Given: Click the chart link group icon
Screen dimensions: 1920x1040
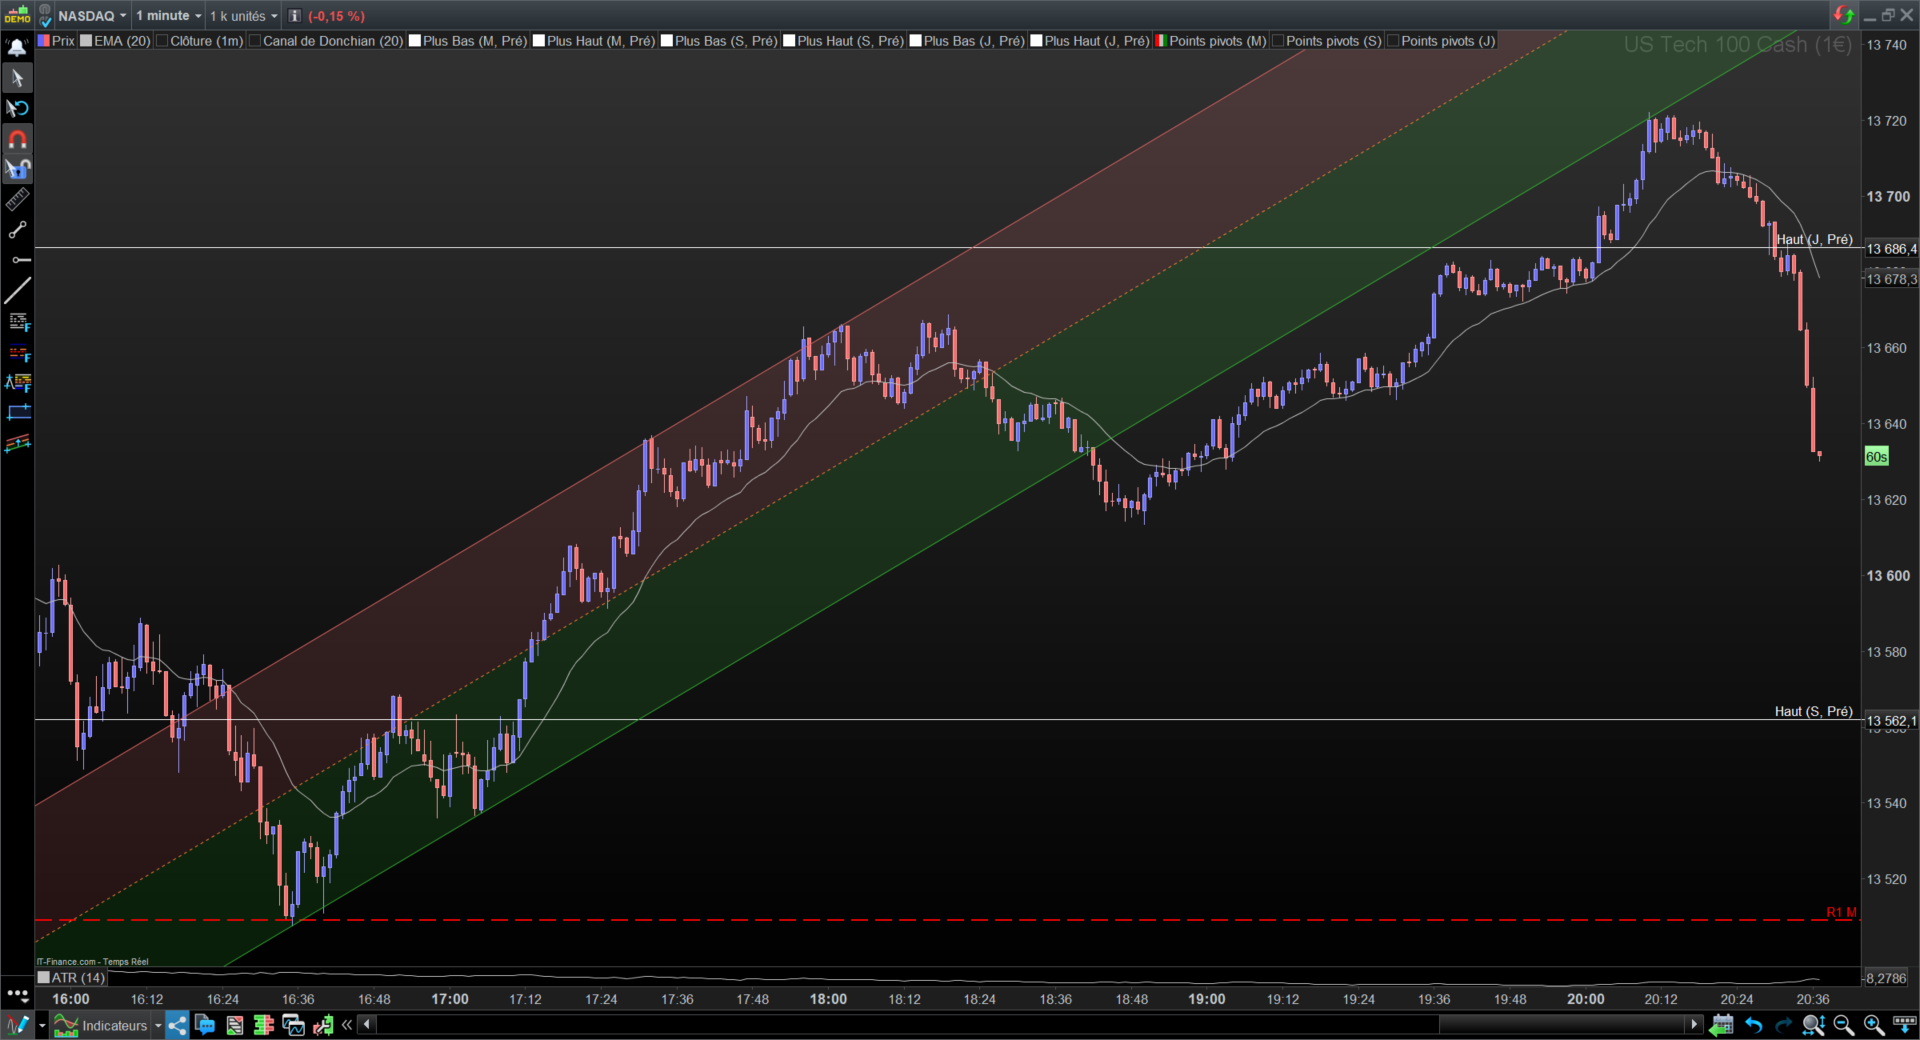Looking at the screenshot, I should coord(44,15).
